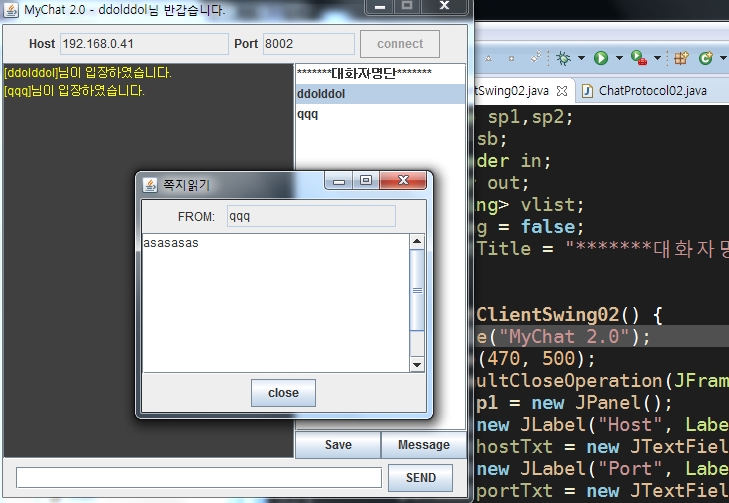The width and height of the screenshot is (729, 503).
Task: Open the Debug dropdown arrow
Action: tap(581, 59)
